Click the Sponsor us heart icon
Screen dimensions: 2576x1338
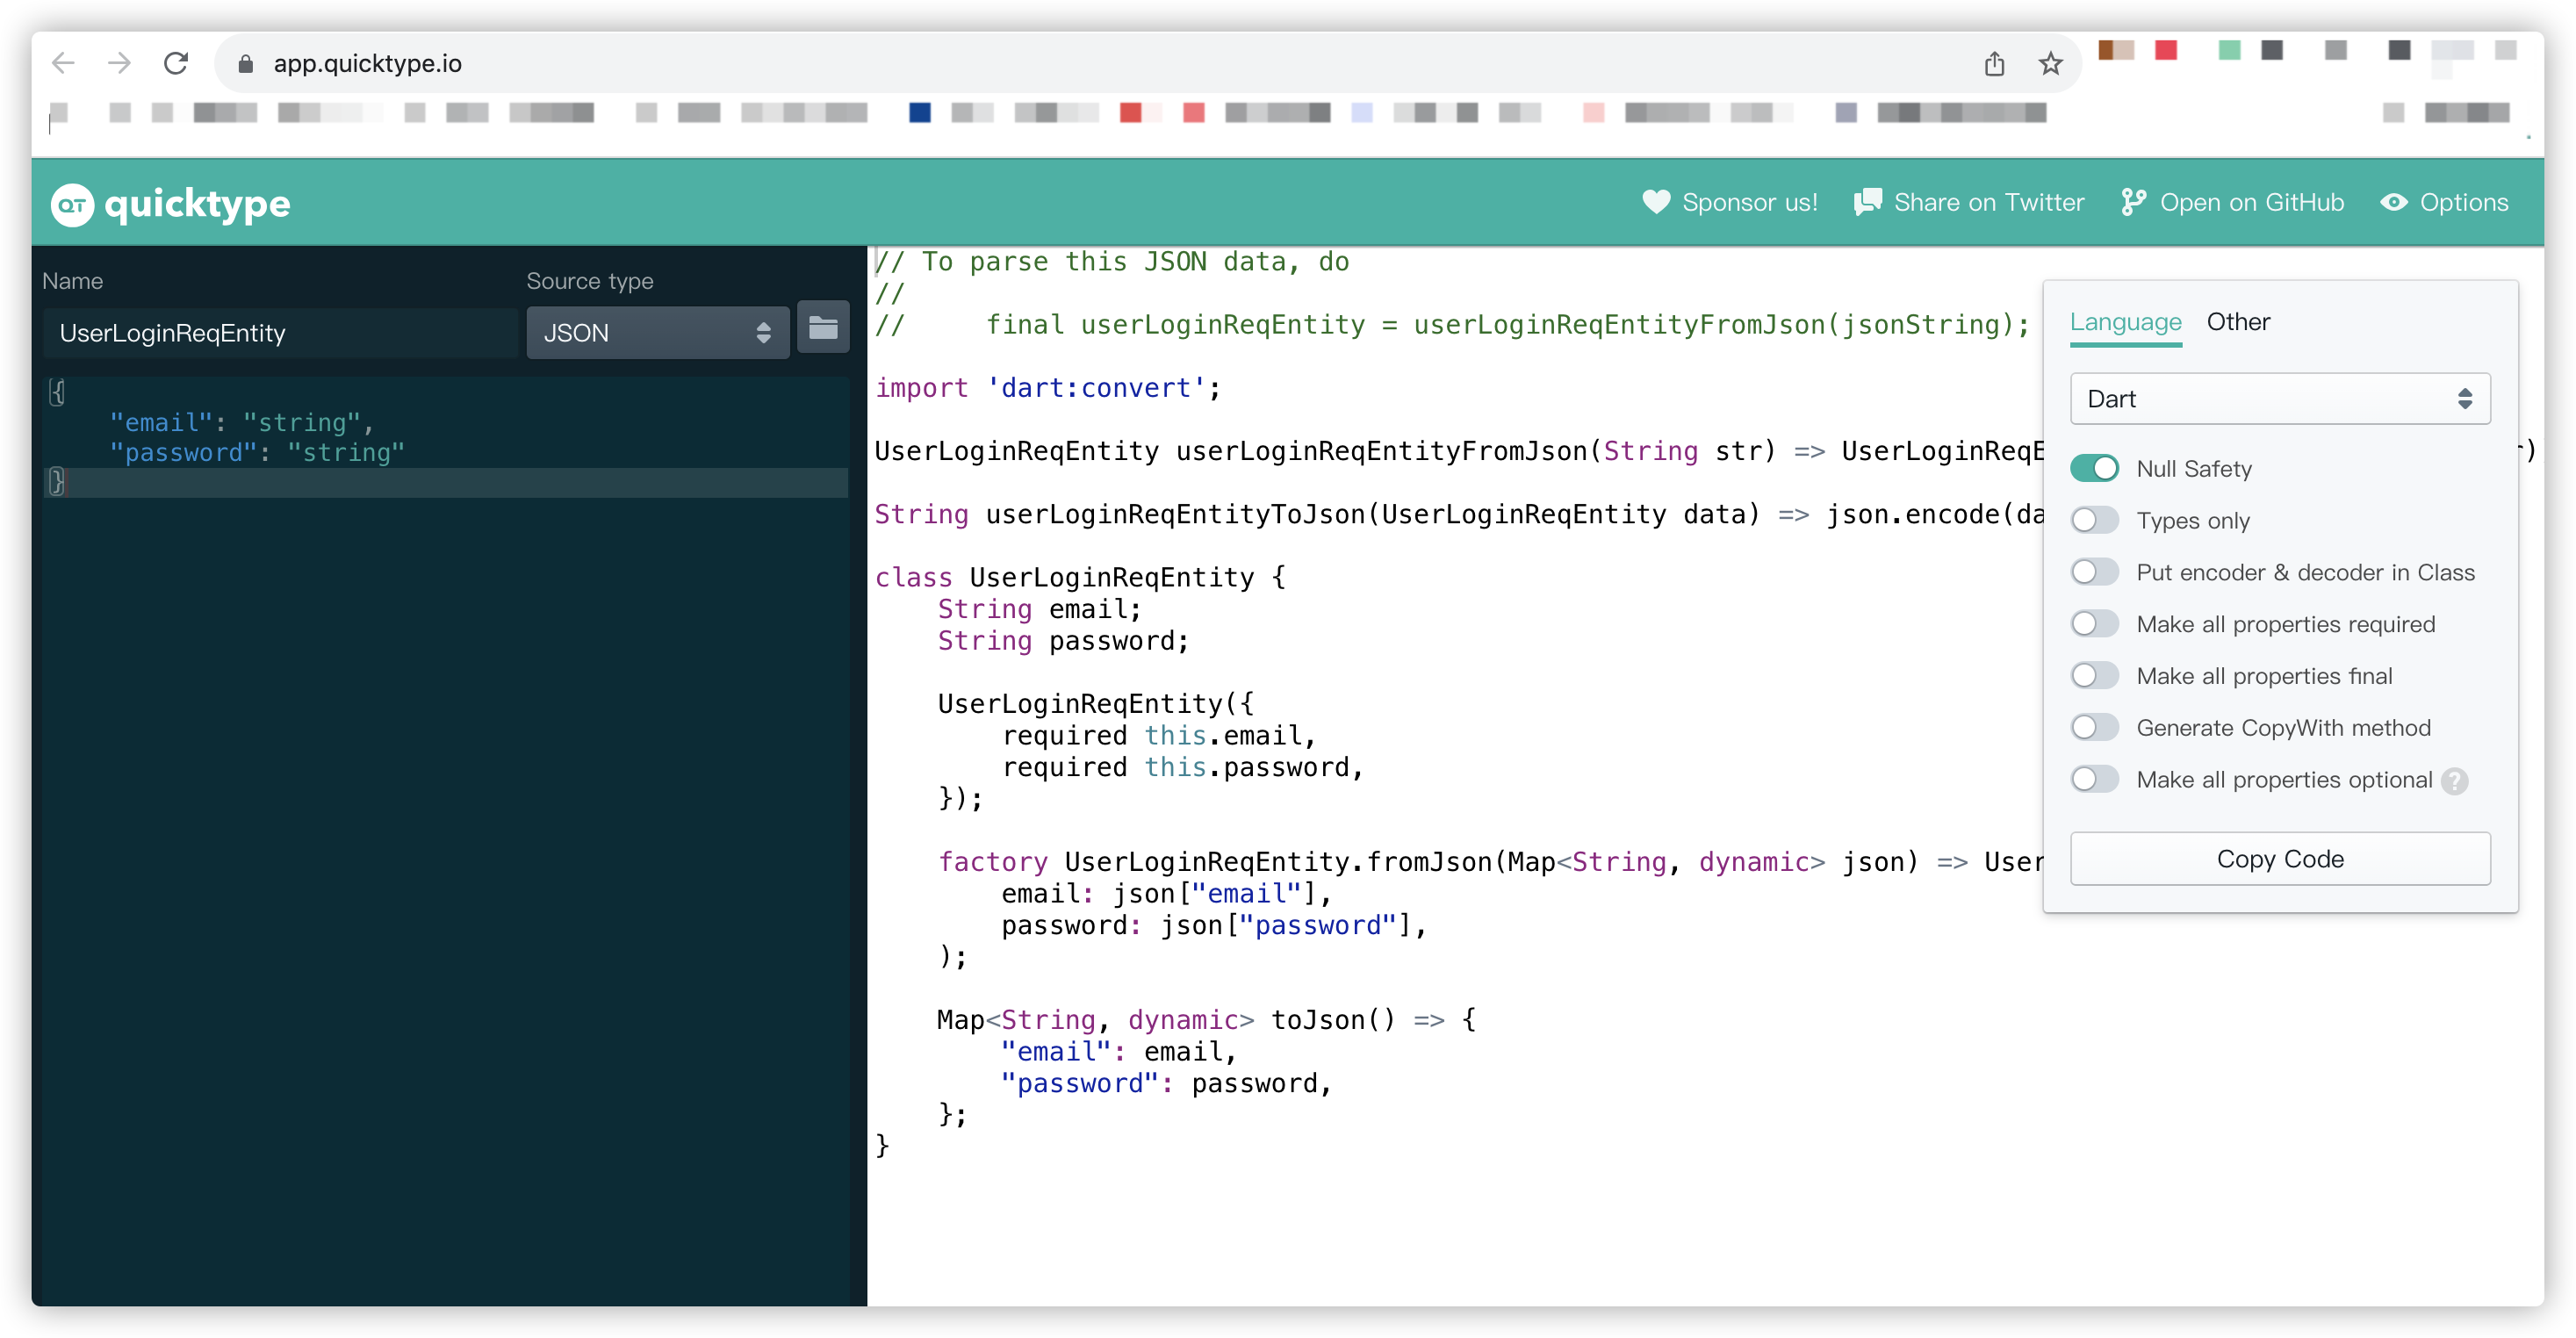(1656, 202)
